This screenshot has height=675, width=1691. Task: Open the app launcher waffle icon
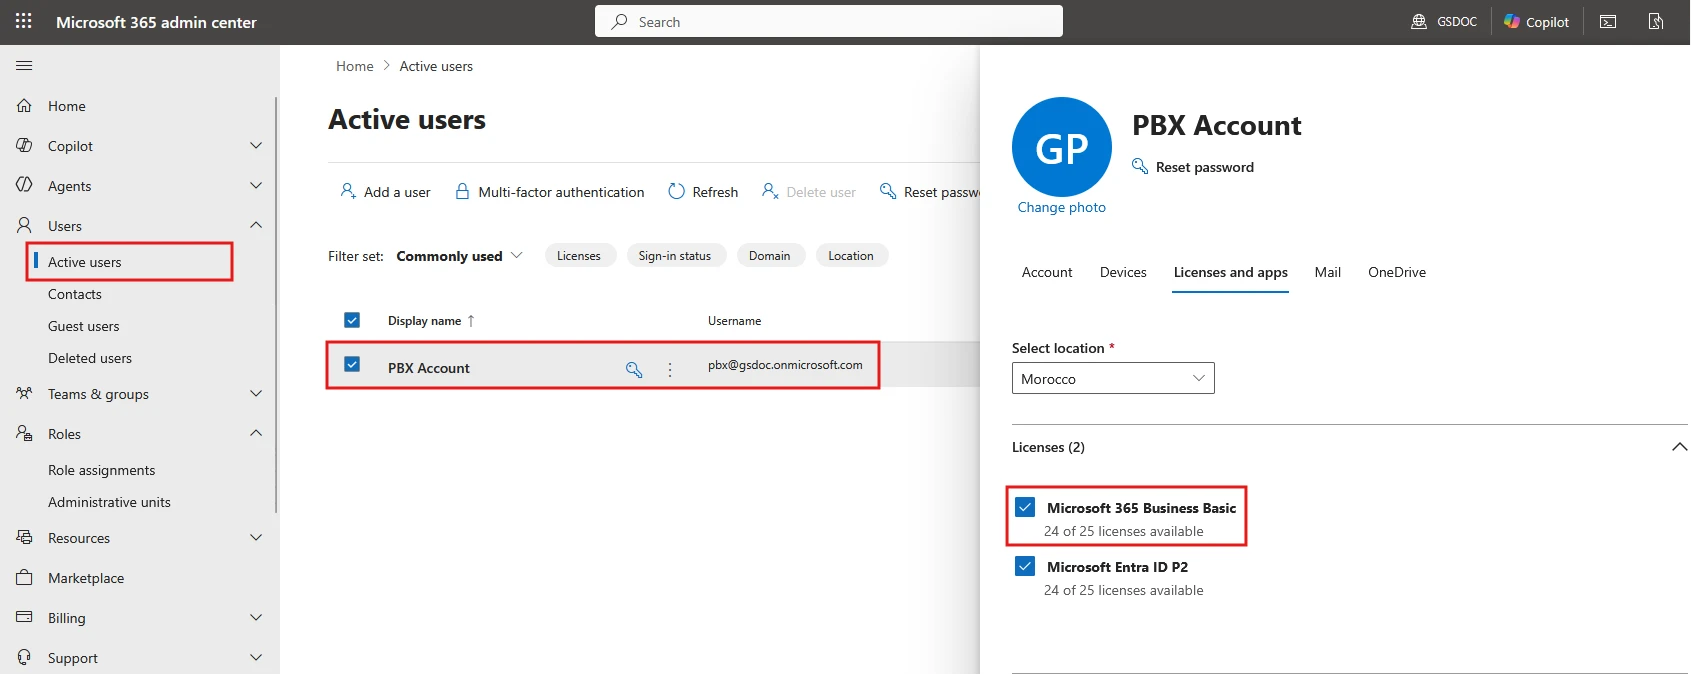pyautogui.click(x=24, y=21)
